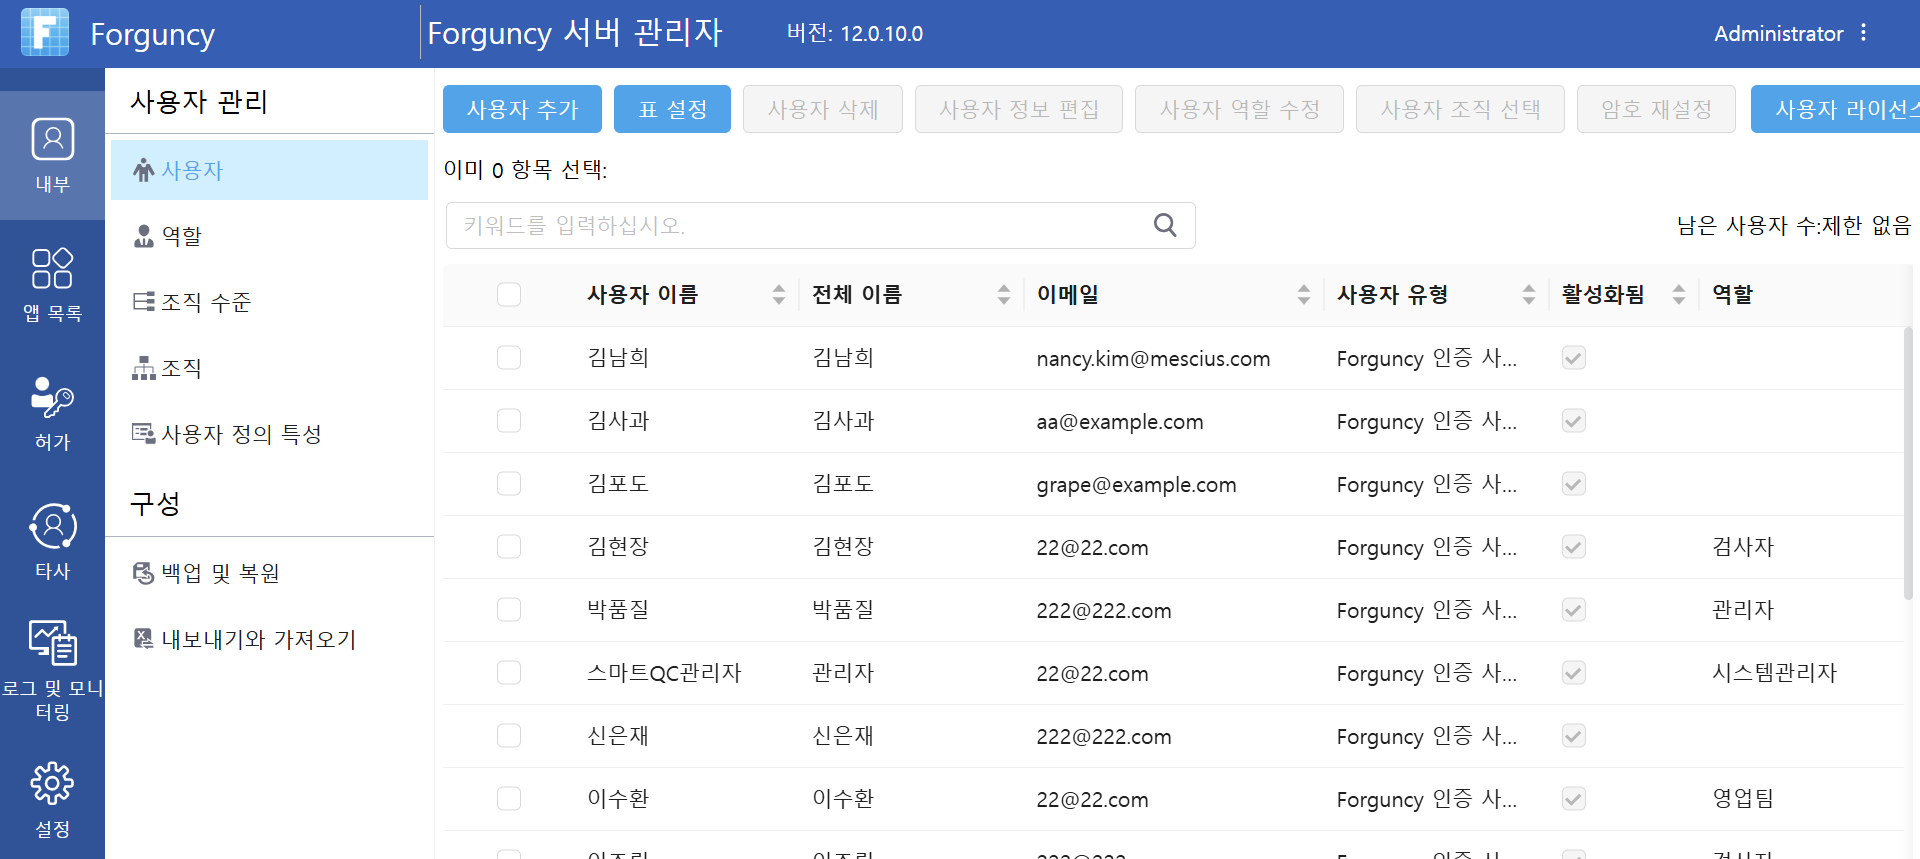Viewport: 1920px width, 859px height.
Task: Open 백업 및 복원 menu item
Action: (x=270, y=573)
